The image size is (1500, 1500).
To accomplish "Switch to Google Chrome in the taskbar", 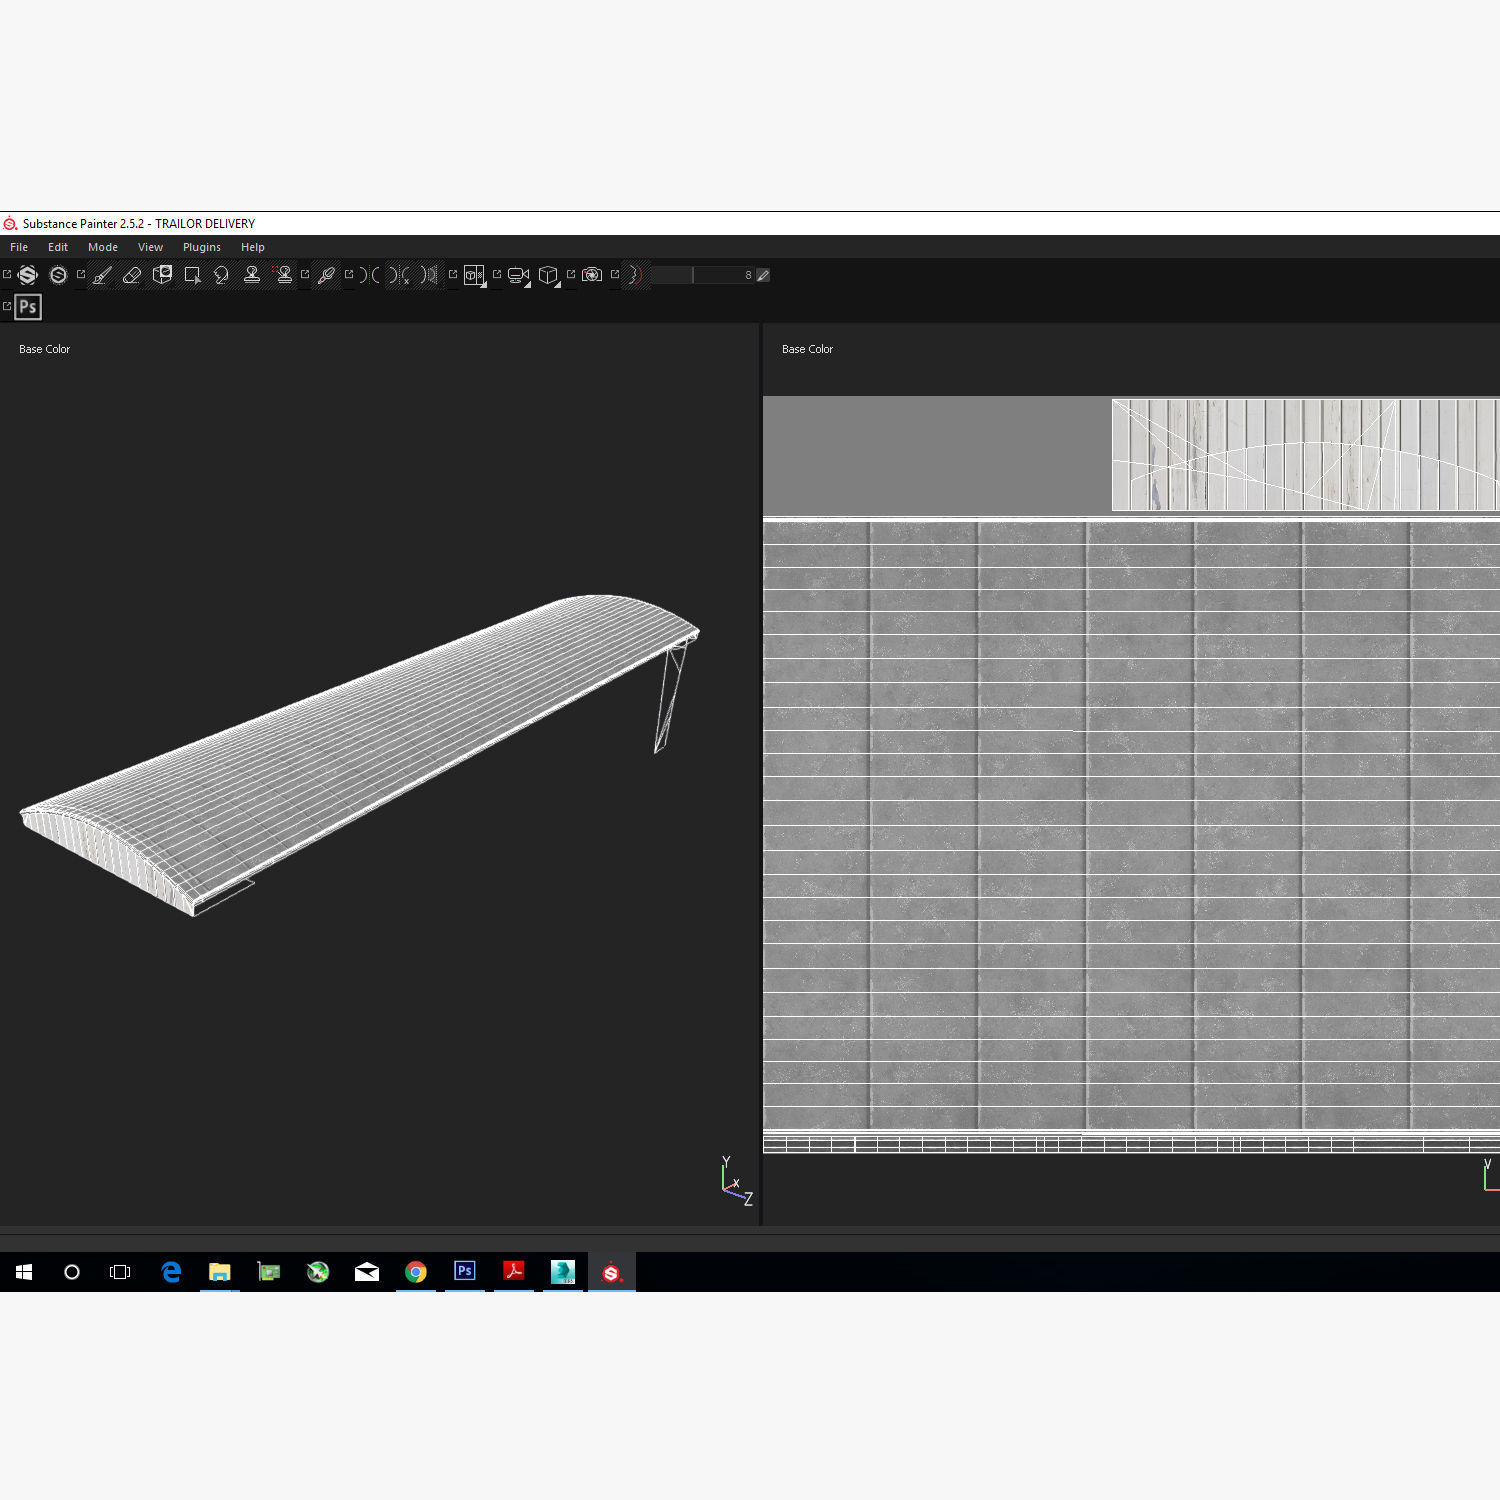I will (x=416, y=1272).
